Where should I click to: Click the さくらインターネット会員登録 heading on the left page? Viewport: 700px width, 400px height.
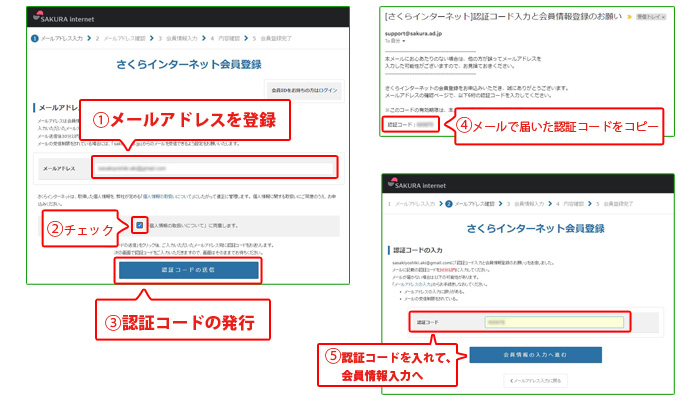click(x=188, y=64)
